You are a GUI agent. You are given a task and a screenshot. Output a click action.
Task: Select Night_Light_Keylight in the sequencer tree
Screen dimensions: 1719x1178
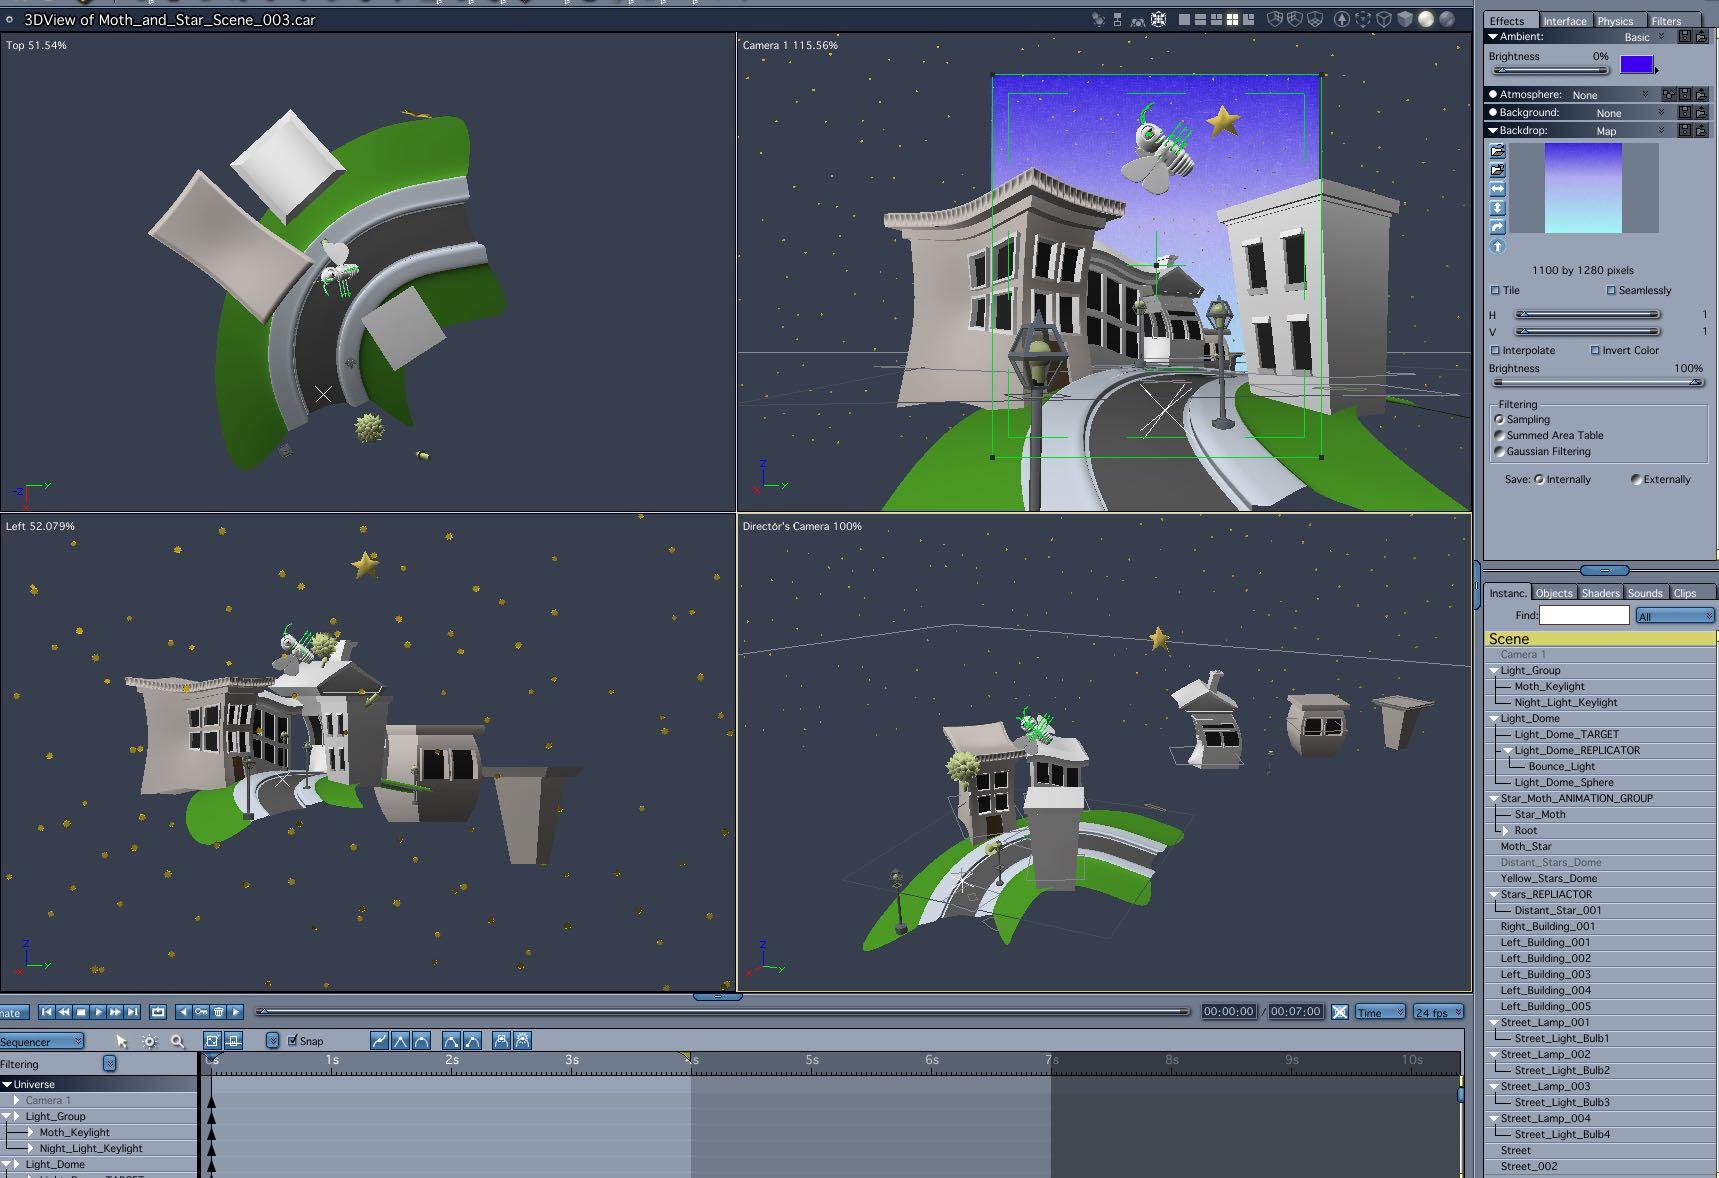(x=91, y=1148)
